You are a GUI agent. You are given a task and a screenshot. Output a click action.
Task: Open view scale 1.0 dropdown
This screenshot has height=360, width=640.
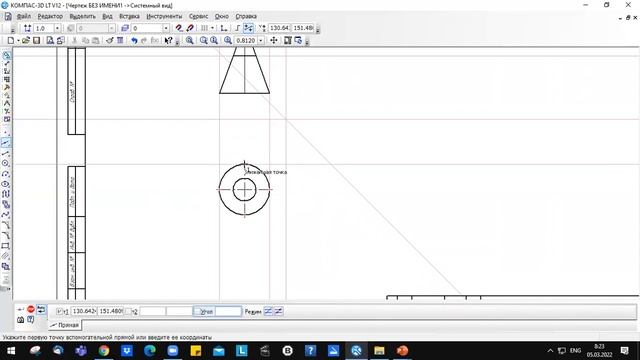(x=57, y=28)
